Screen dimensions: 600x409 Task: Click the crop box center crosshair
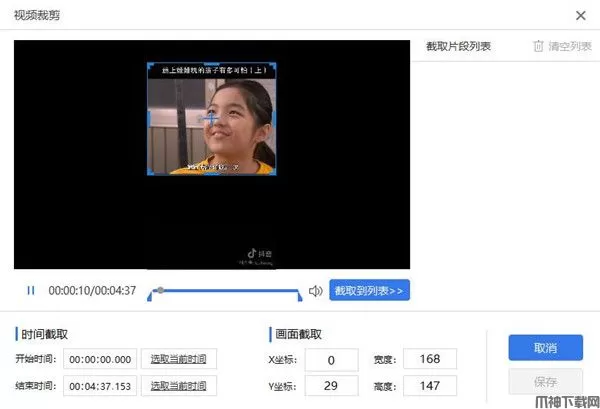pyautogui.click(x=211, y=119)
